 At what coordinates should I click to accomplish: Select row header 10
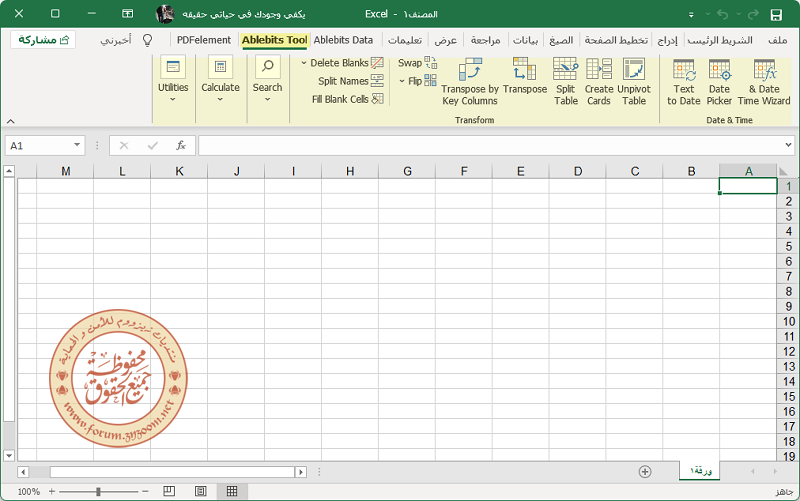tap(788, 321)
